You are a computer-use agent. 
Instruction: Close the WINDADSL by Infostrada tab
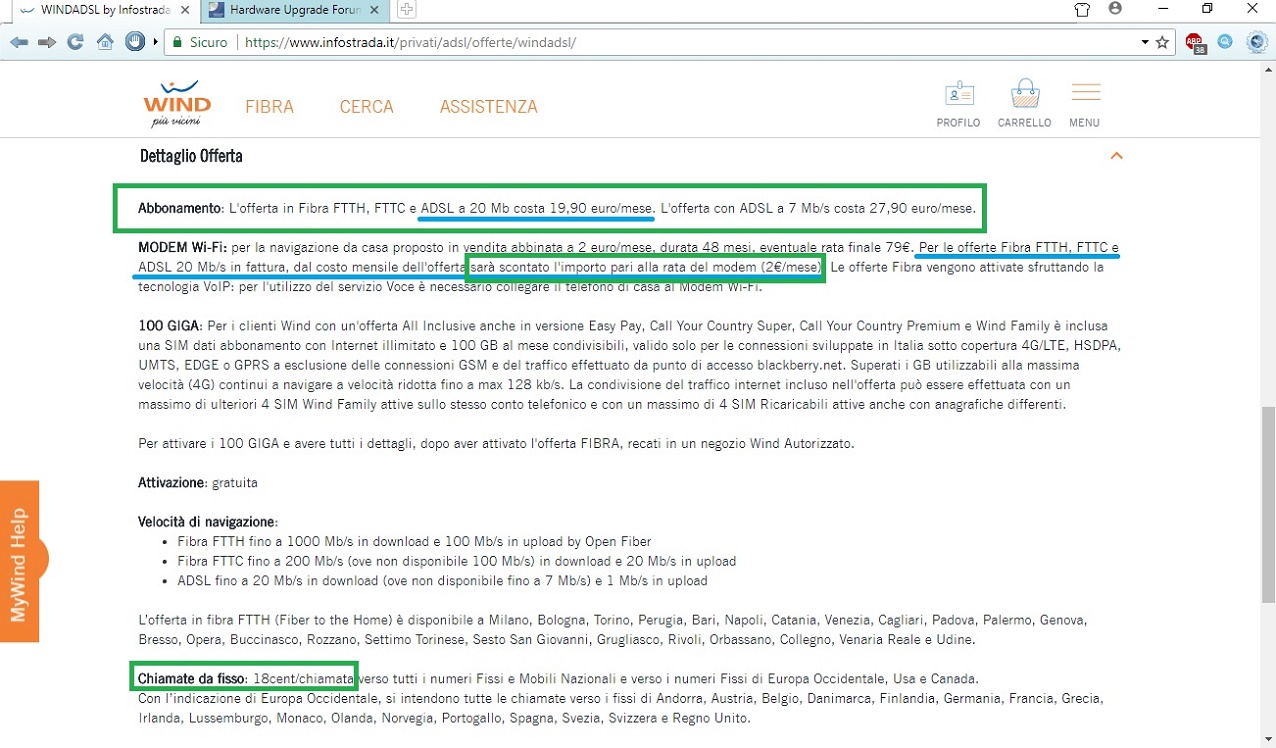(187, 9)
